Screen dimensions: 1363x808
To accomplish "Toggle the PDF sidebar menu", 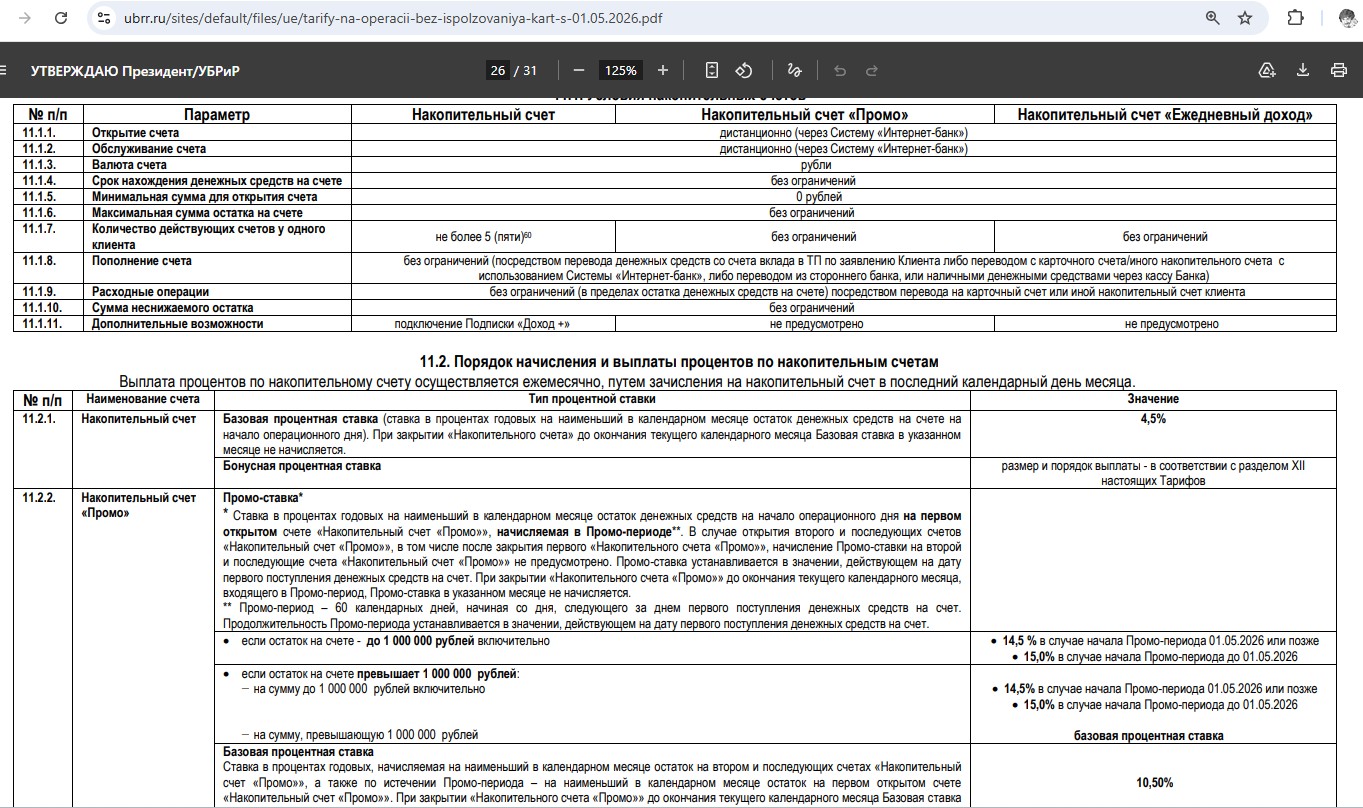I will coord(4,70).
